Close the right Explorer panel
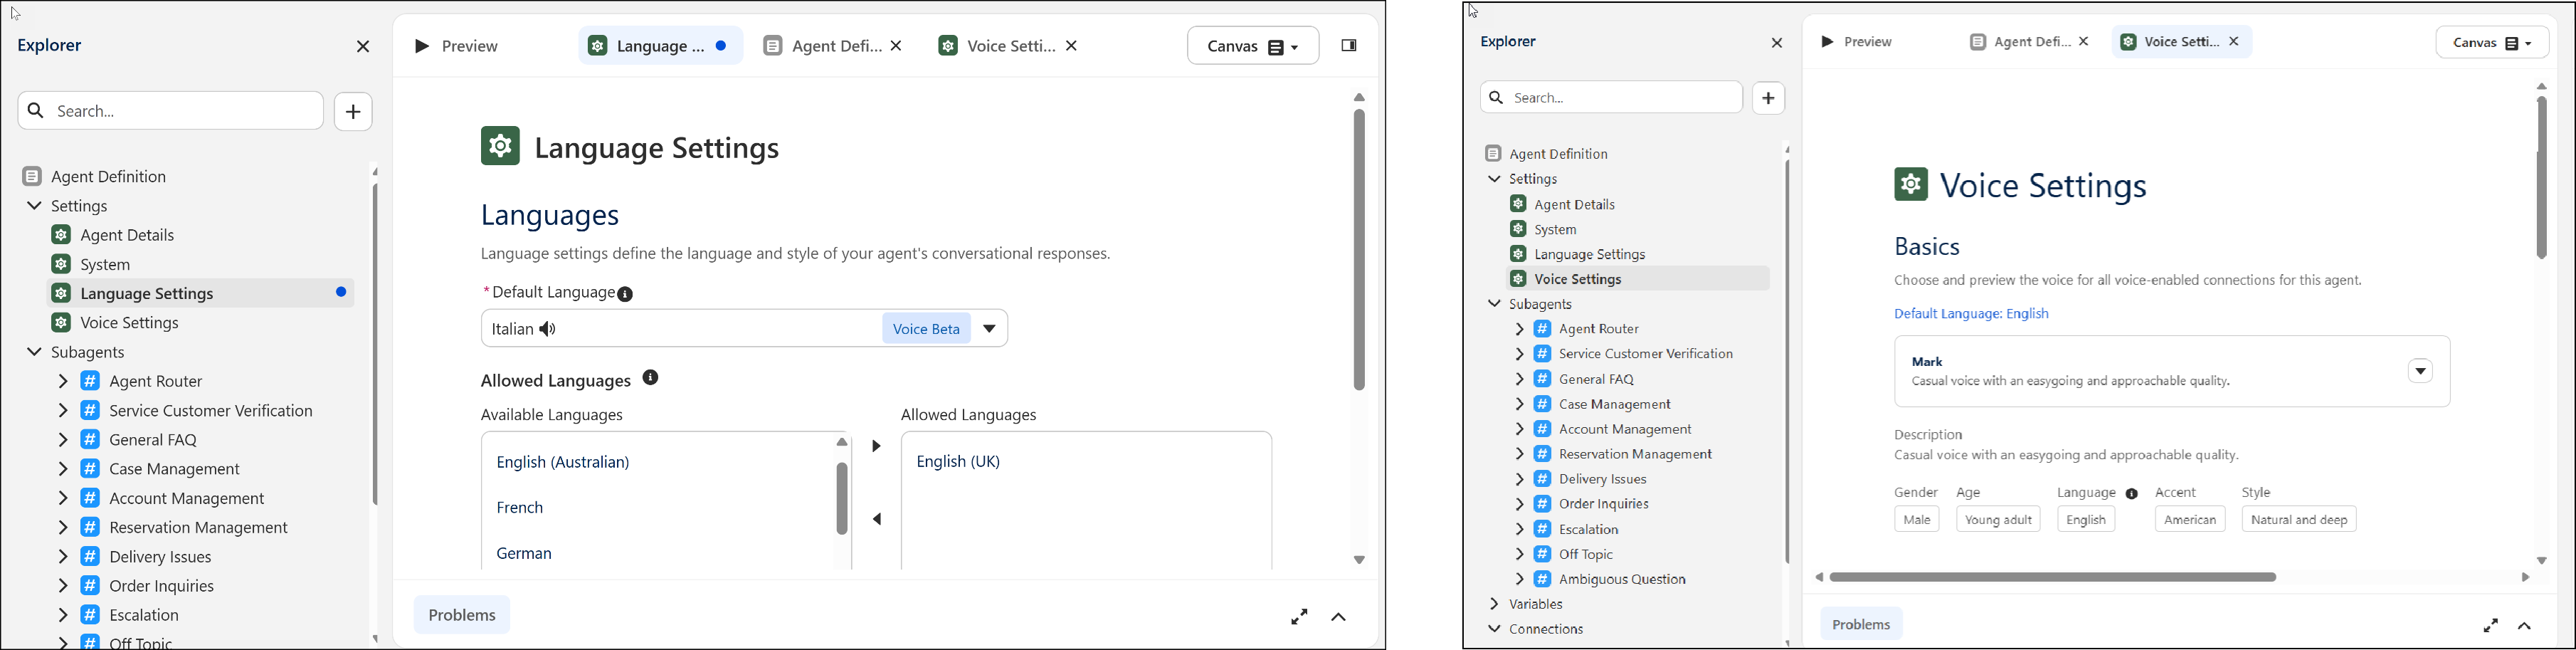The width and height of the screenshot is (2576, 650). (1777, 43)
